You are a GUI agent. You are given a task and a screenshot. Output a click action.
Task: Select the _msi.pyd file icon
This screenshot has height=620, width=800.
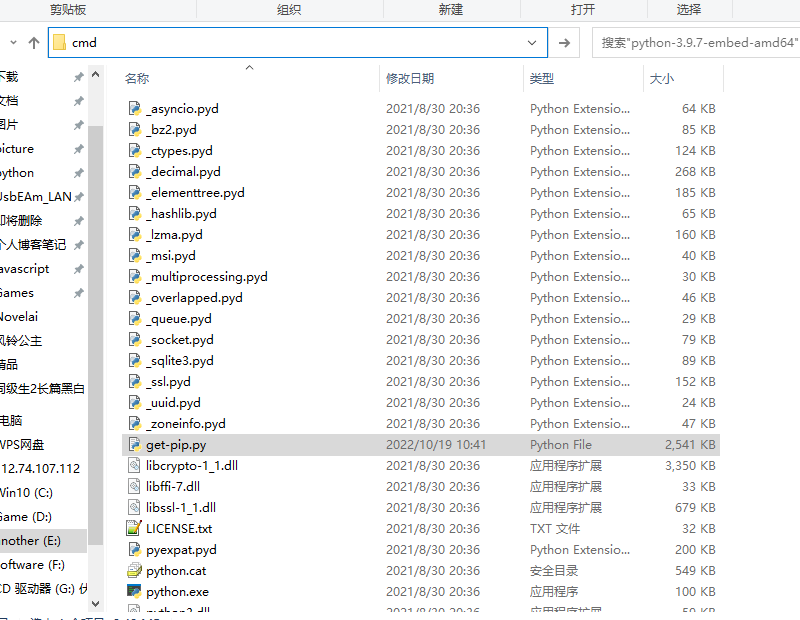coord(134,255)
